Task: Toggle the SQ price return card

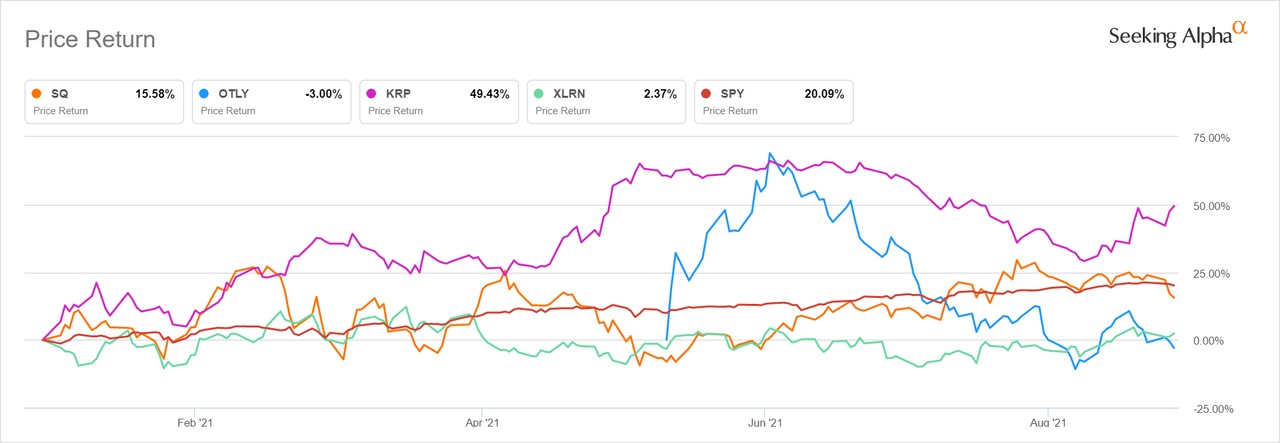Action: point(104,101)
